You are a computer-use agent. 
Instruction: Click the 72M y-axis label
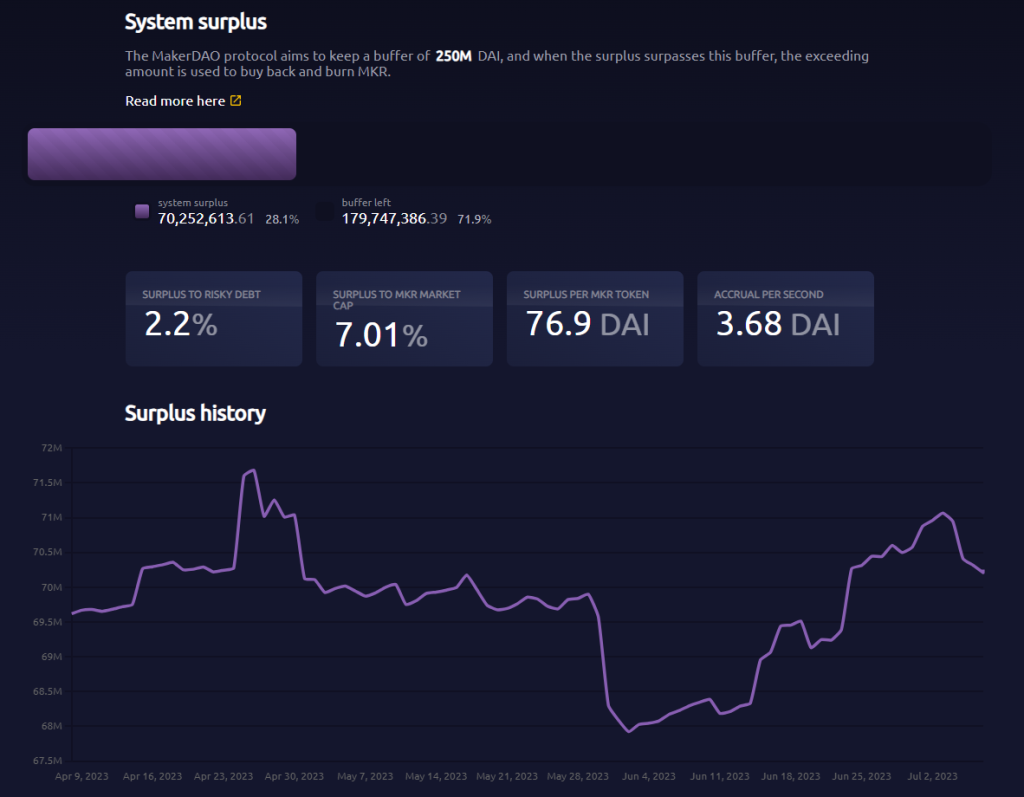52,447
